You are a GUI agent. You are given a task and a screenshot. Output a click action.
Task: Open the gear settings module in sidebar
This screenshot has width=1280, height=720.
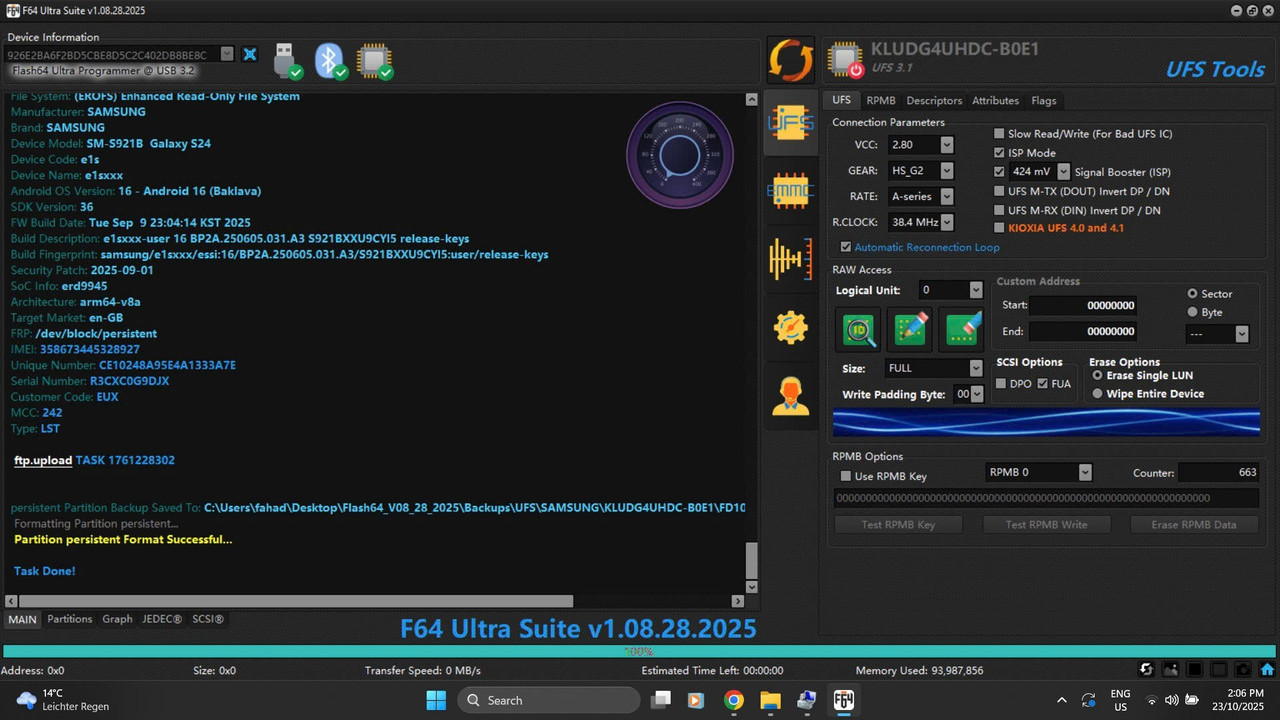(790, 327)
